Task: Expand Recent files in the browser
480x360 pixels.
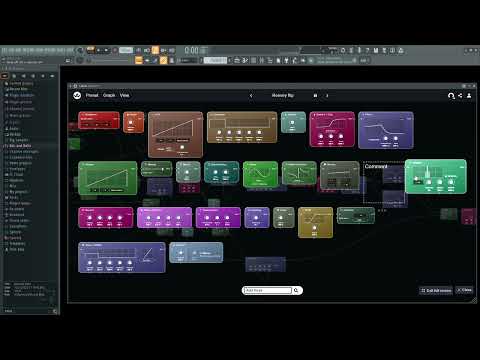Action: [x=18, y=89]
